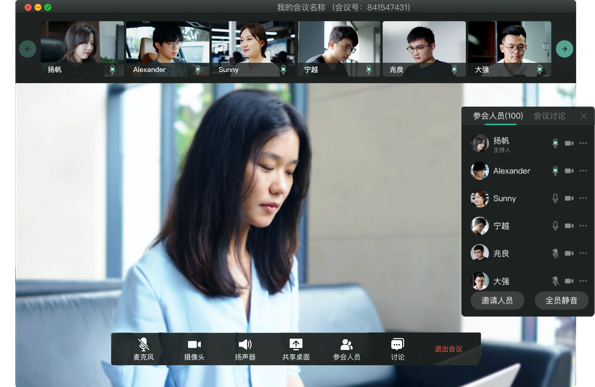Switch to the 会议讨论 tab
This screenshot has height=387, width=595.
click(549, 116)
